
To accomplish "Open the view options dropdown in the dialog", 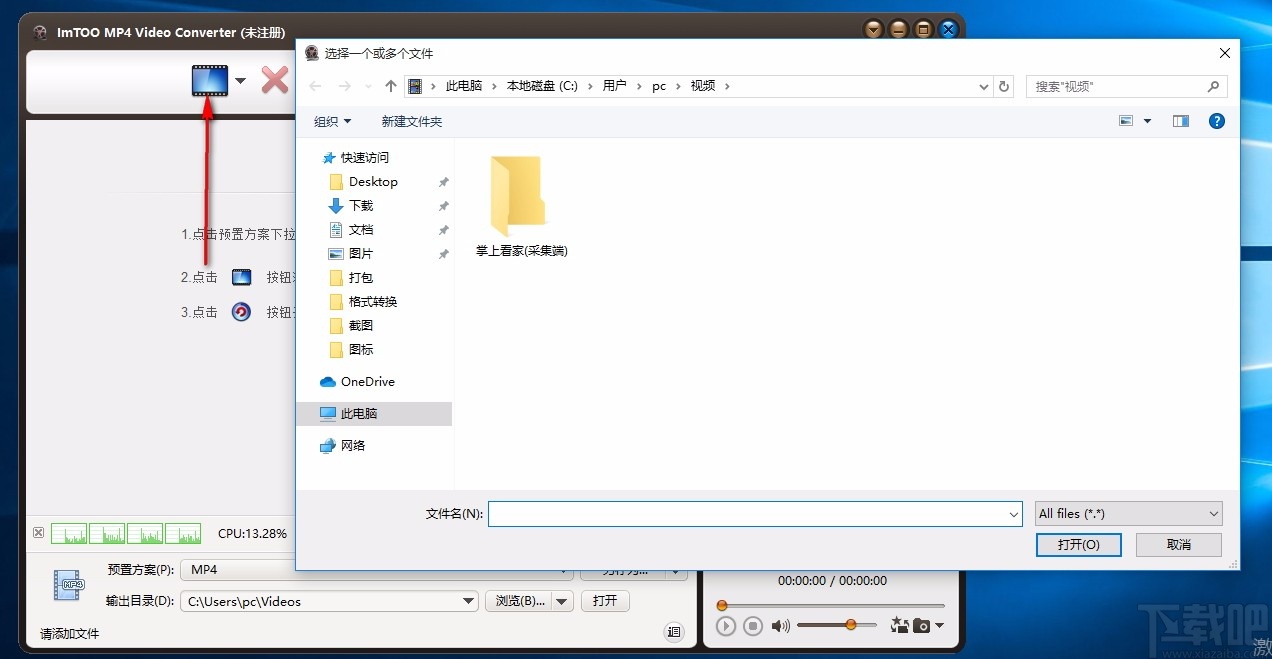I will [1146, 120].
